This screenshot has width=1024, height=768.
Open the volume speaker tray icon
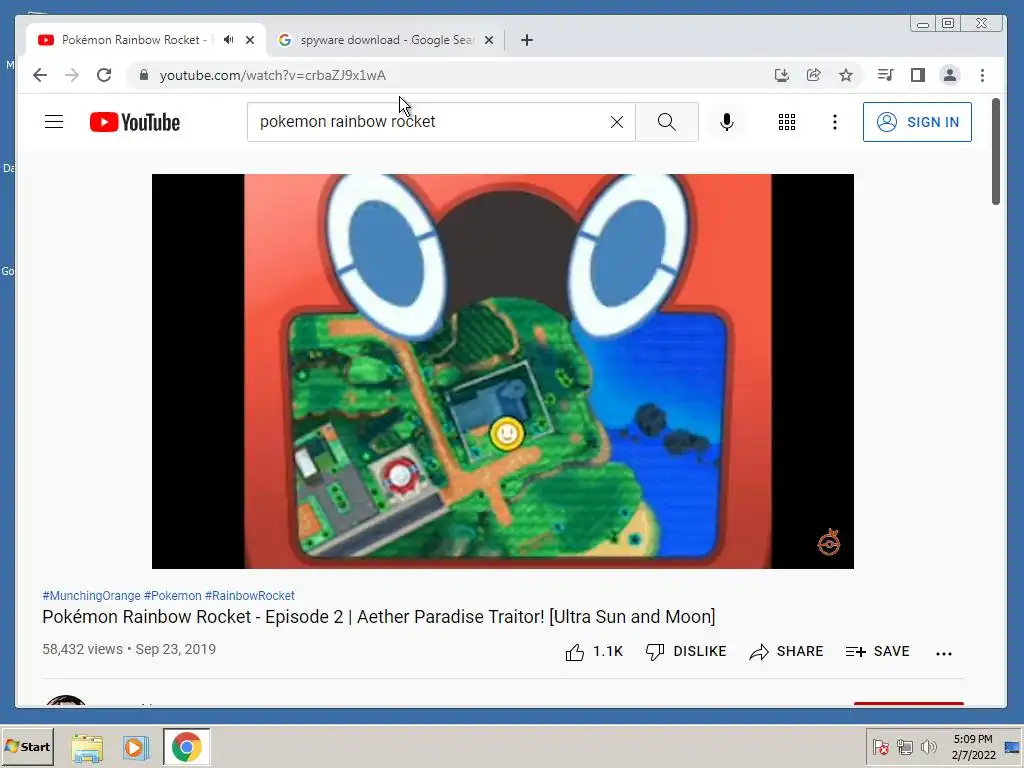[928, 746]
